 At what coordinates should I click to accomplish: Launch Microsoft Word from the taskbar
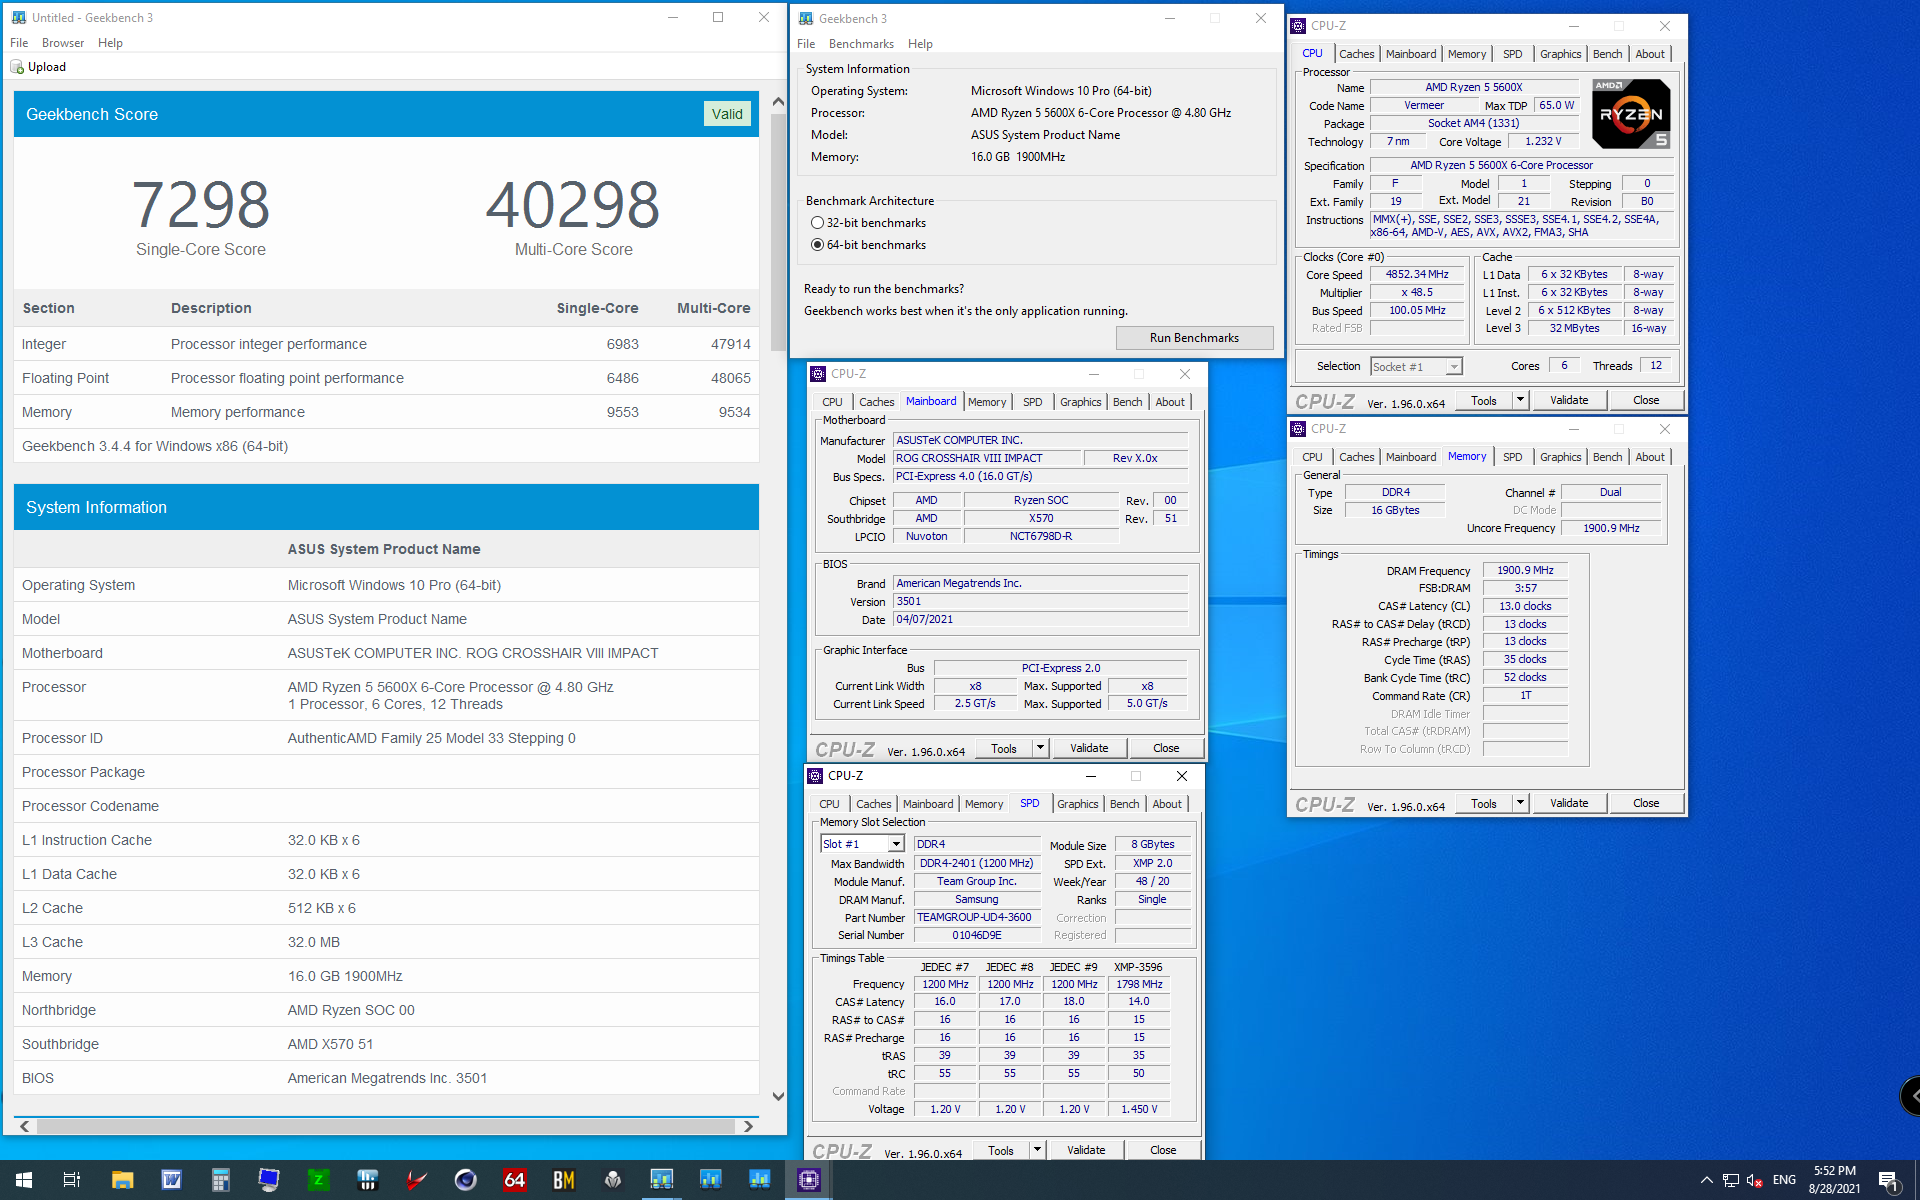pos(171,1180)
